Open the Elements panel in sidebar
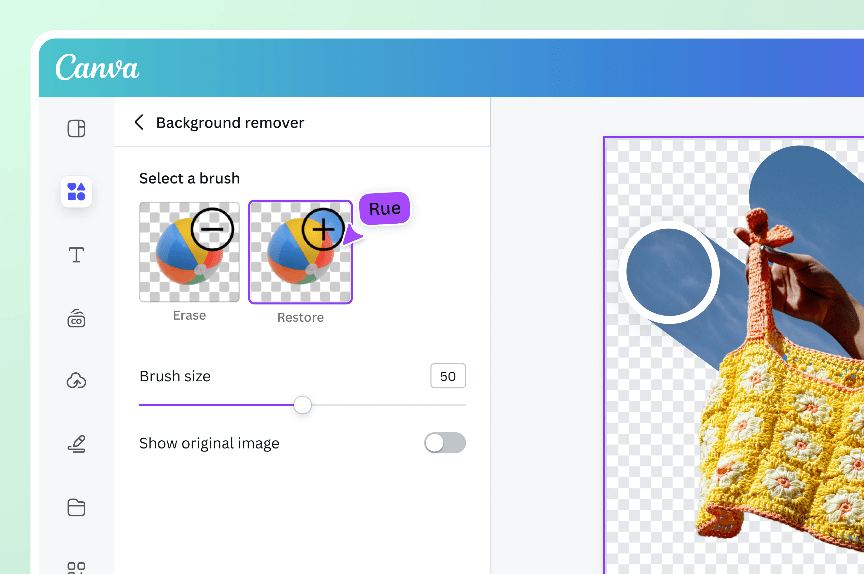The width and height of the screenshot is (864, 574). pos(76,191)
